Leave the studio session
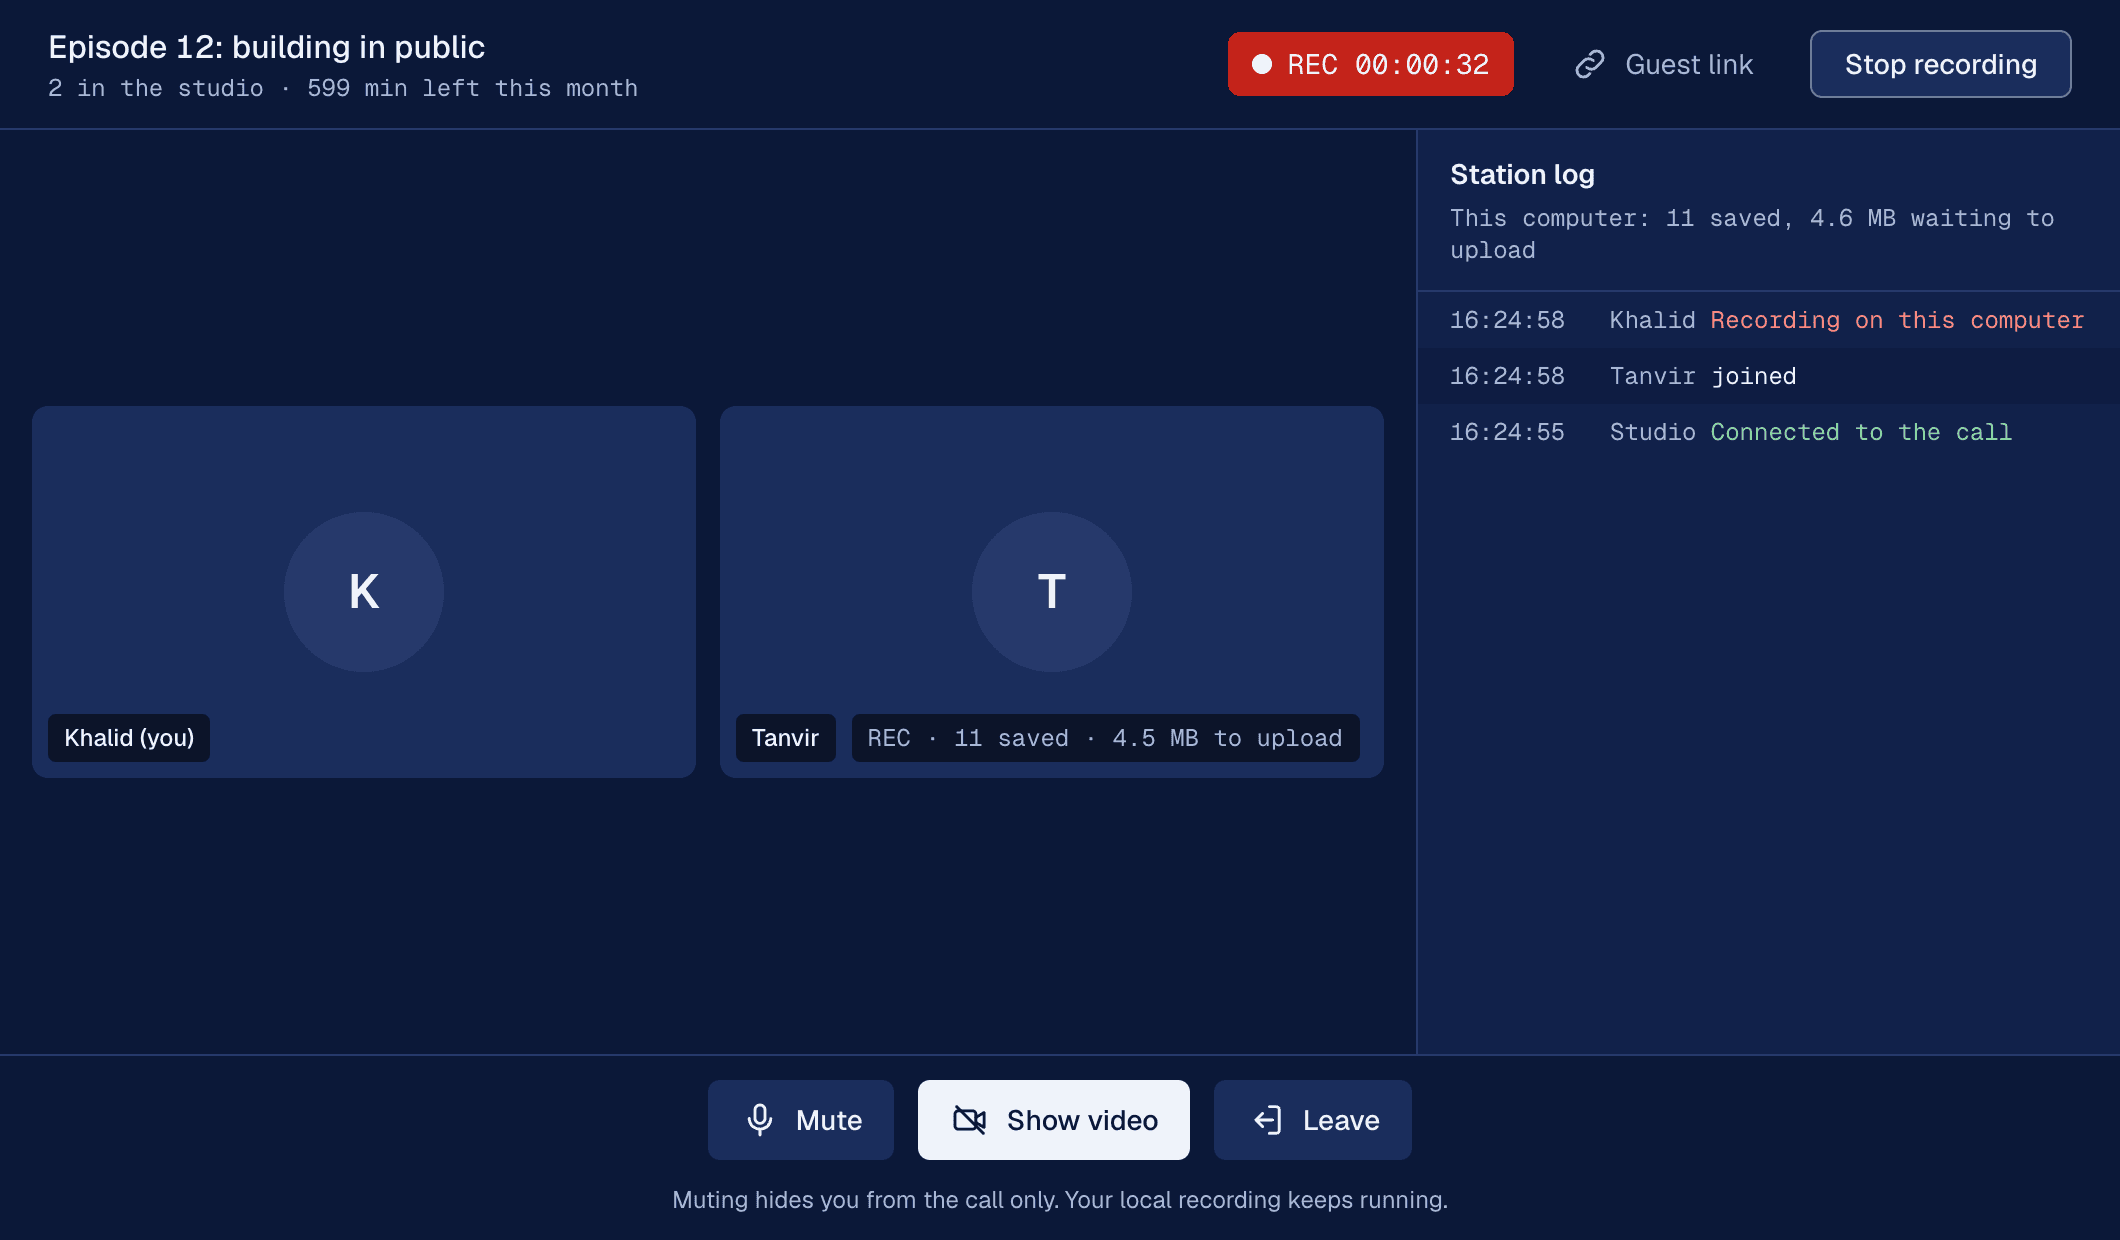Image resolution: width=2120 pixels, height=1240 pixels. [x=1312, y=1120]
